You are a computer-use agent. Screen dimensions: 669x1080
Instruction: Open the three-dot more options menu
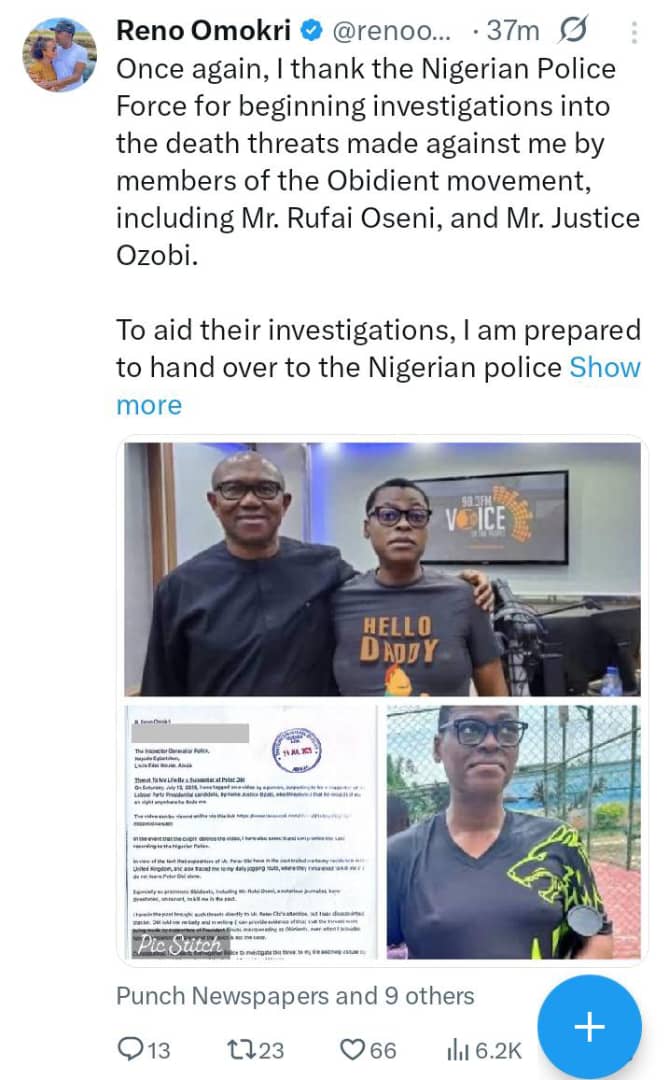pos(634,33)
